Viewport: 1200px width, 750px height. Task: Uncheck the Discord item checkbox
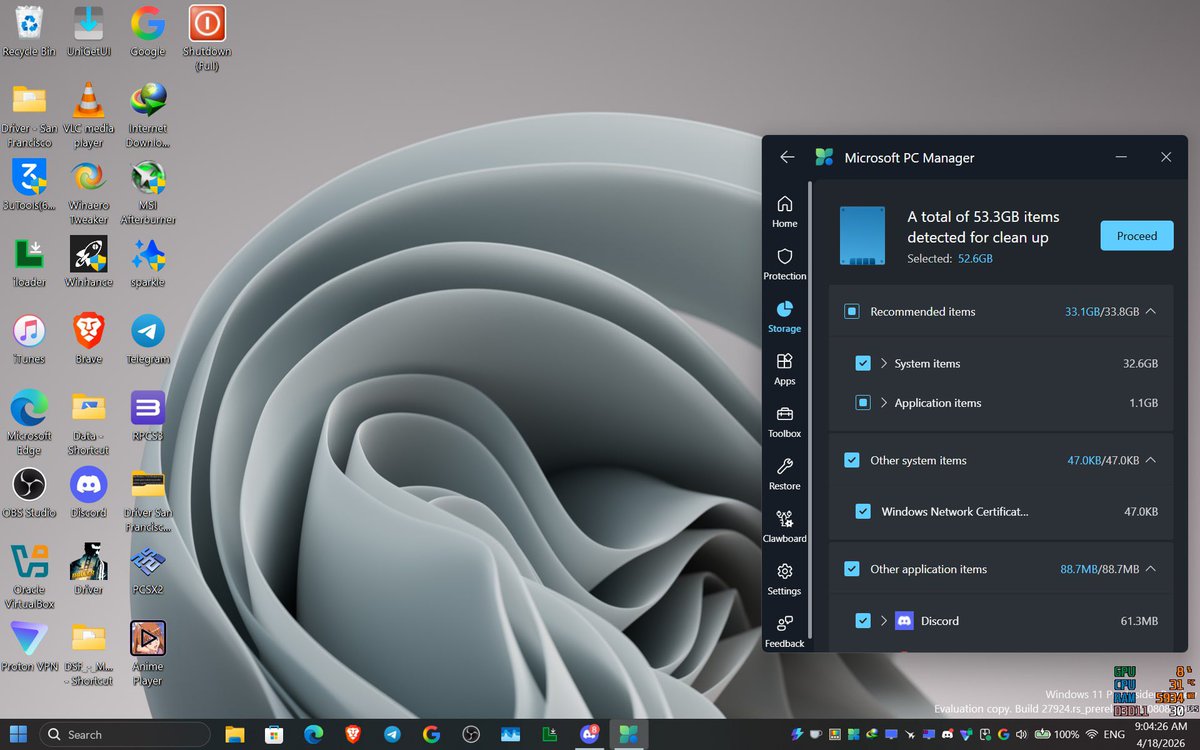tap(863, 621)
